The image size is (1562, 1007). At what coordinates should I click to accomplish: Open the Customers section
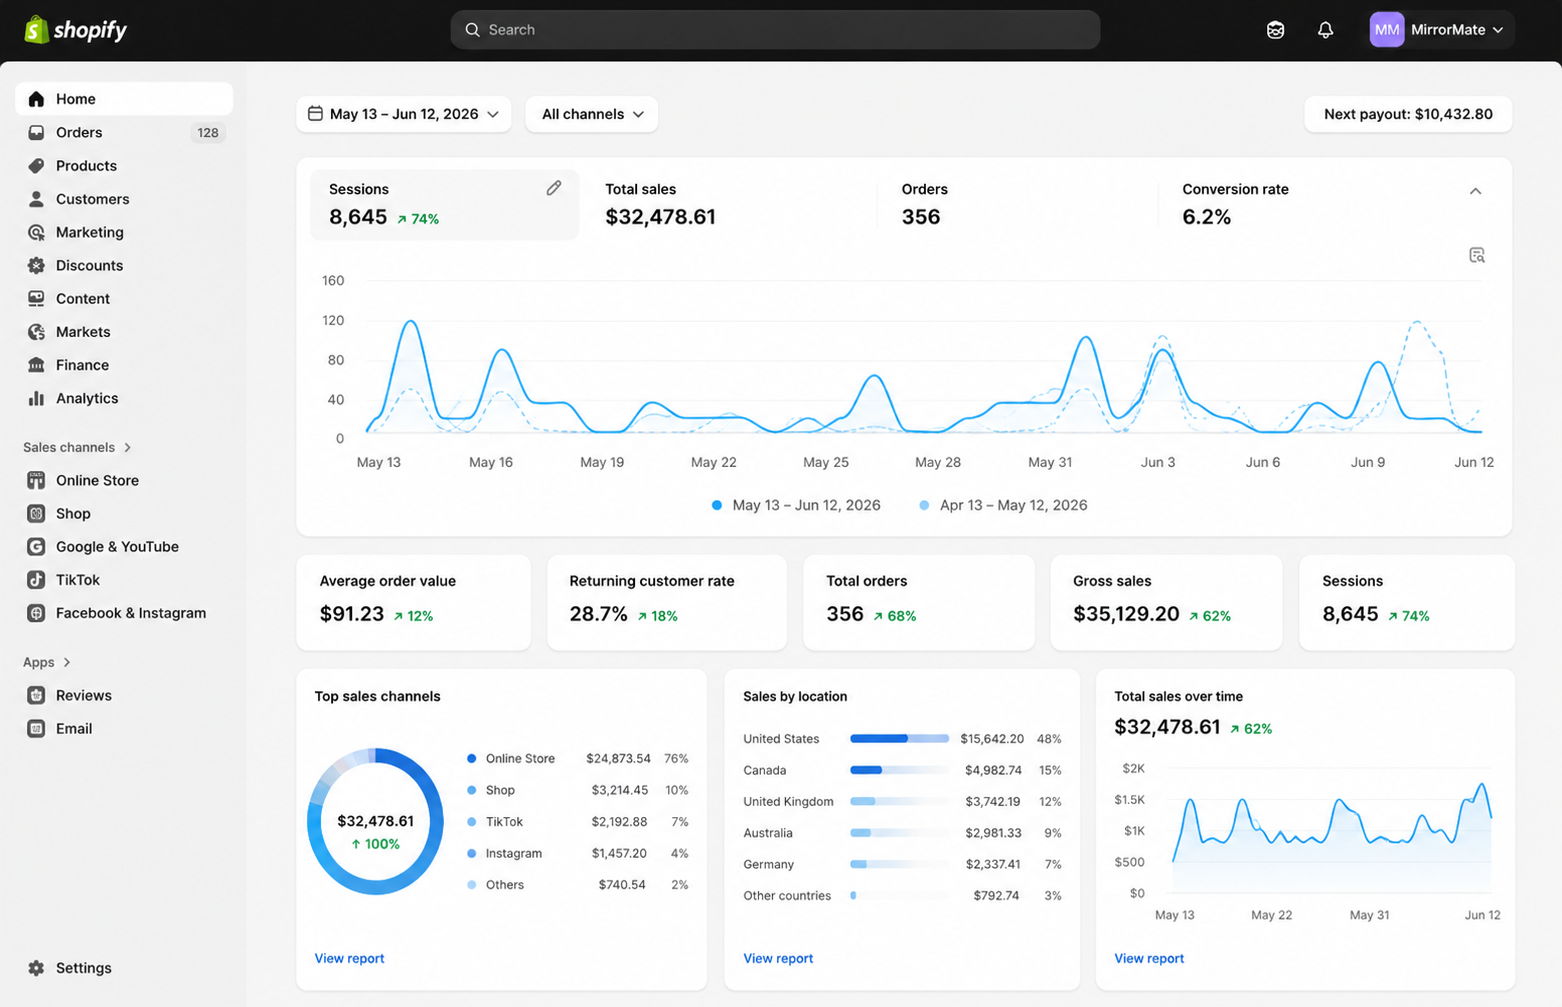[124, 199]
